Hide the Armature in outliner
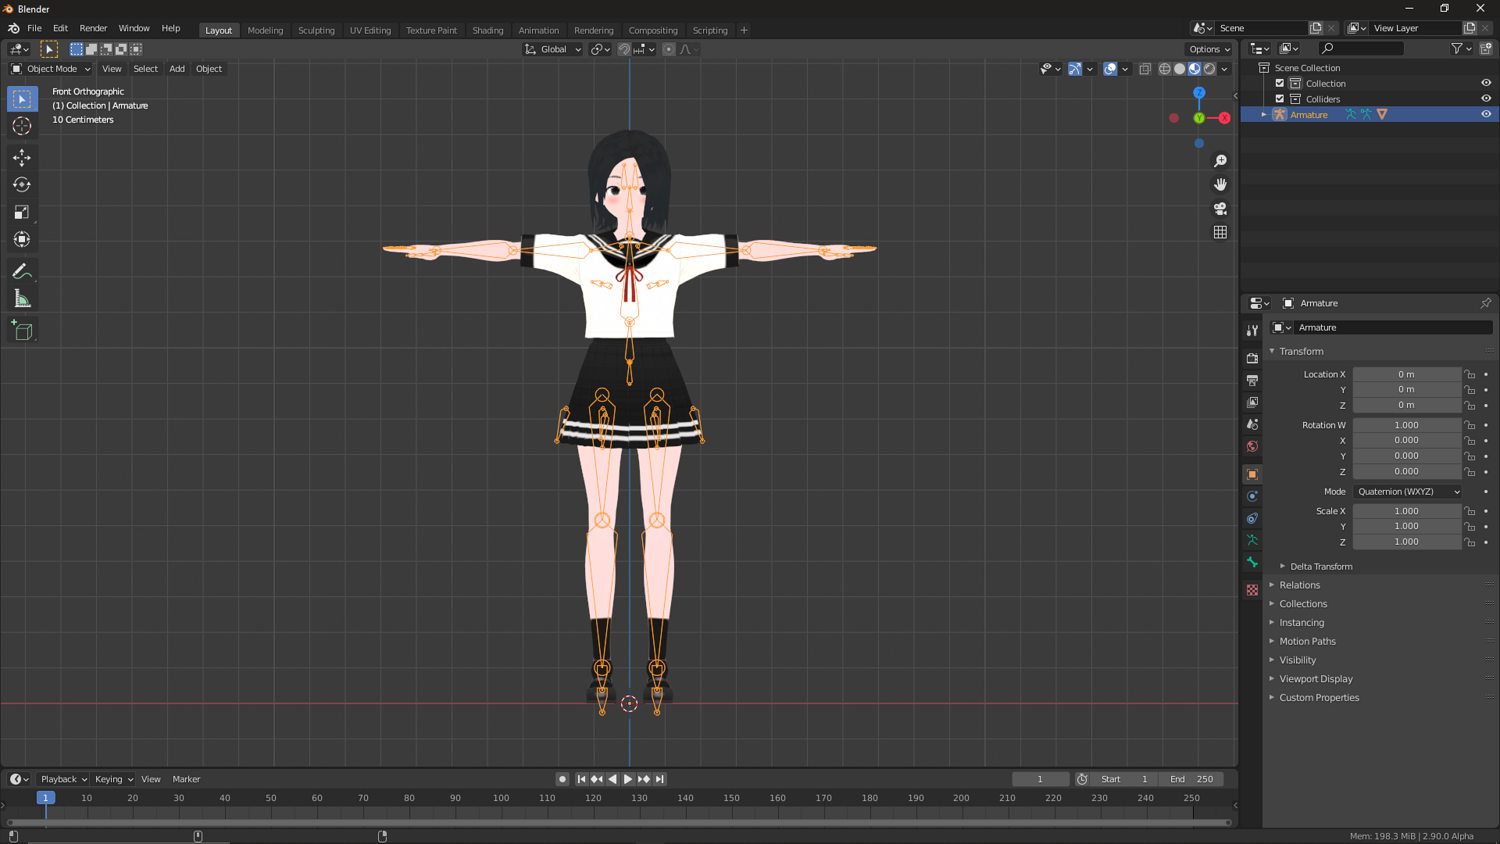Viewport: 1500px width, 844px height. (1485, 114)
